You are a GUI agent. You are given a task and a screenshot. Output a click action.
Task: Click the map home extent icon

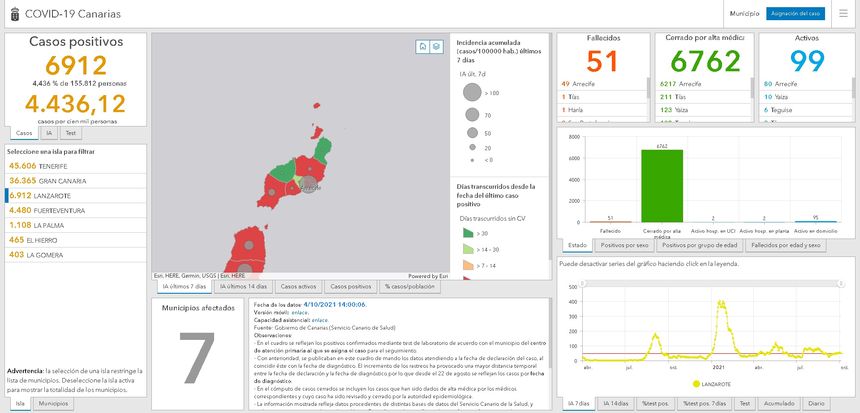click(x=423, y=46)
